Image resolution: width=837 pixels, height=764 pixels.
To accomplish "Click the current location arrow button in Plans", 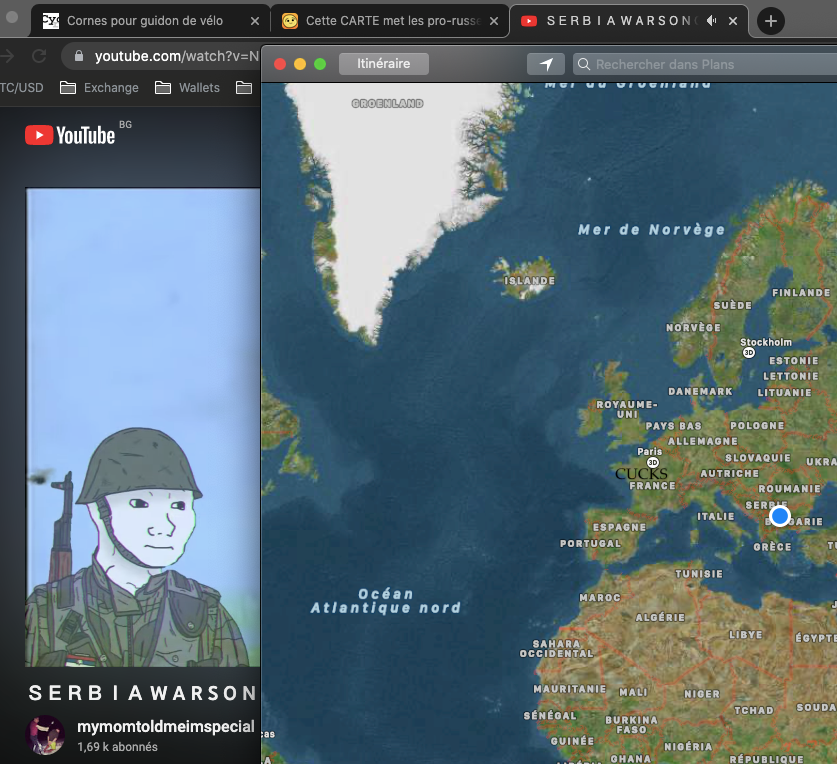I will coord(546,64).
